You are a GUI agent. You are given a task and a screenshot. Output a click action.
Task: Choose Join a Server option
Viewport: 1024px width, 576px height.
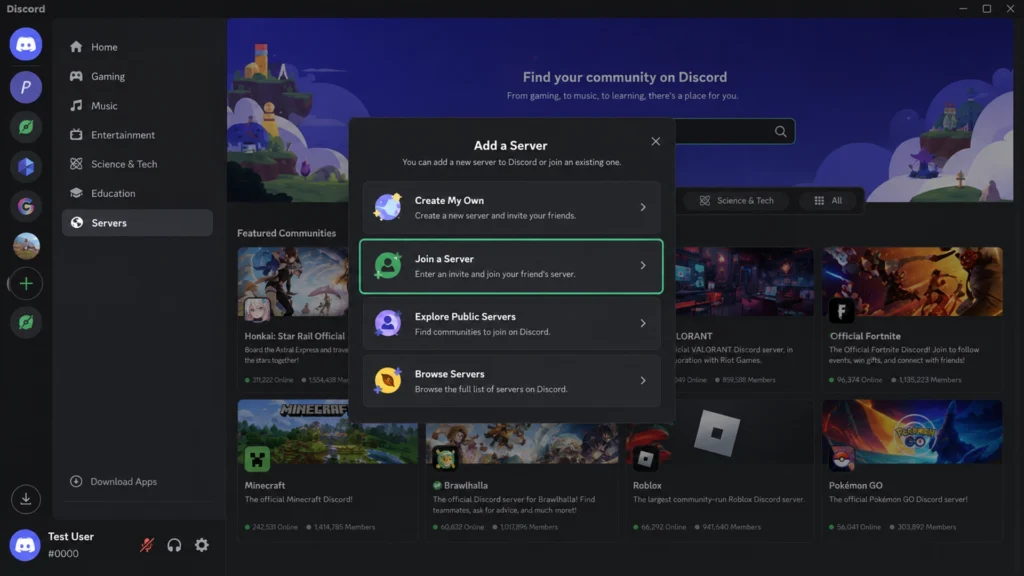(511, 266)
